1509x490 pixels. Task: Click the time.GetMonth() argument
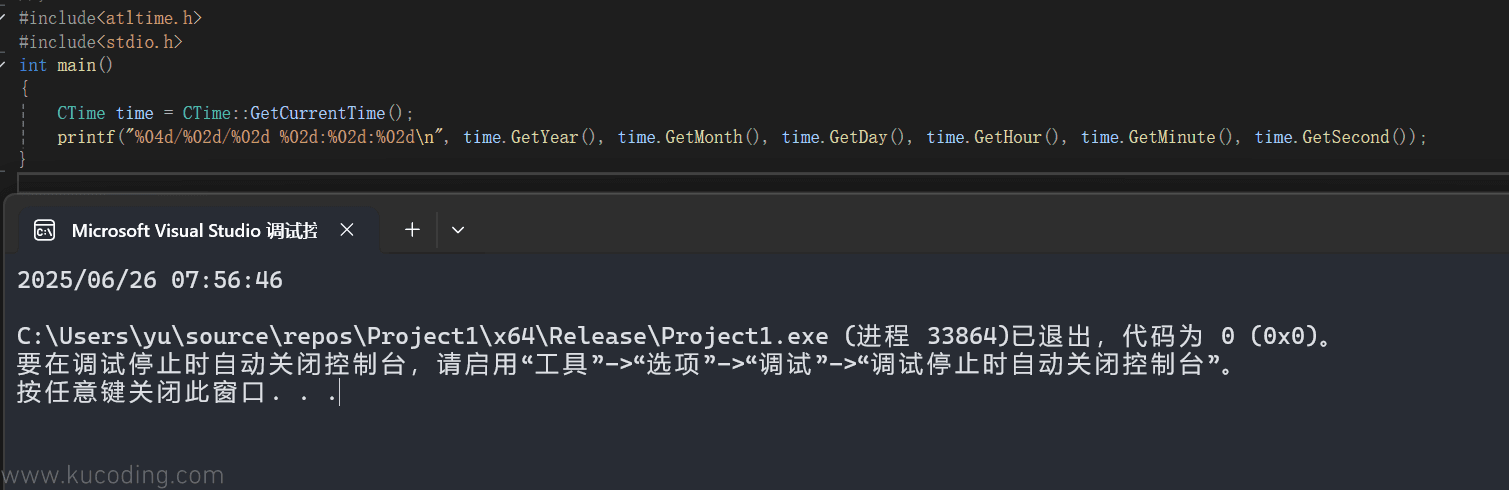pos(689,137)
